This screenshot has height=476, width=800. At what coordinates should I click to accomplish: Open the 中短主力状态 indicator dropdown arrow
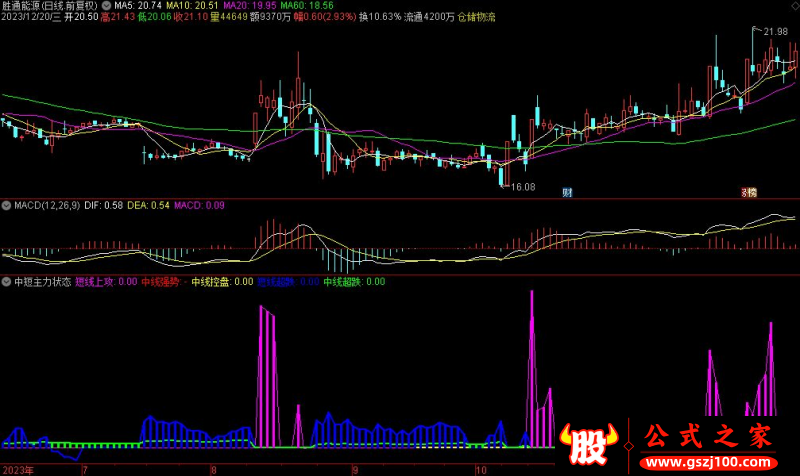(7, 282)
